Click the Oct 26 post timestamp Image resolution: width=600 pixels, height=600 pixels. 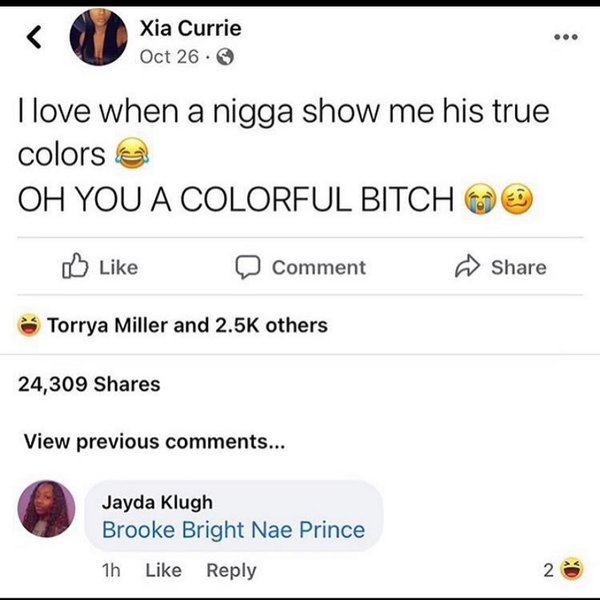point(170,57)
